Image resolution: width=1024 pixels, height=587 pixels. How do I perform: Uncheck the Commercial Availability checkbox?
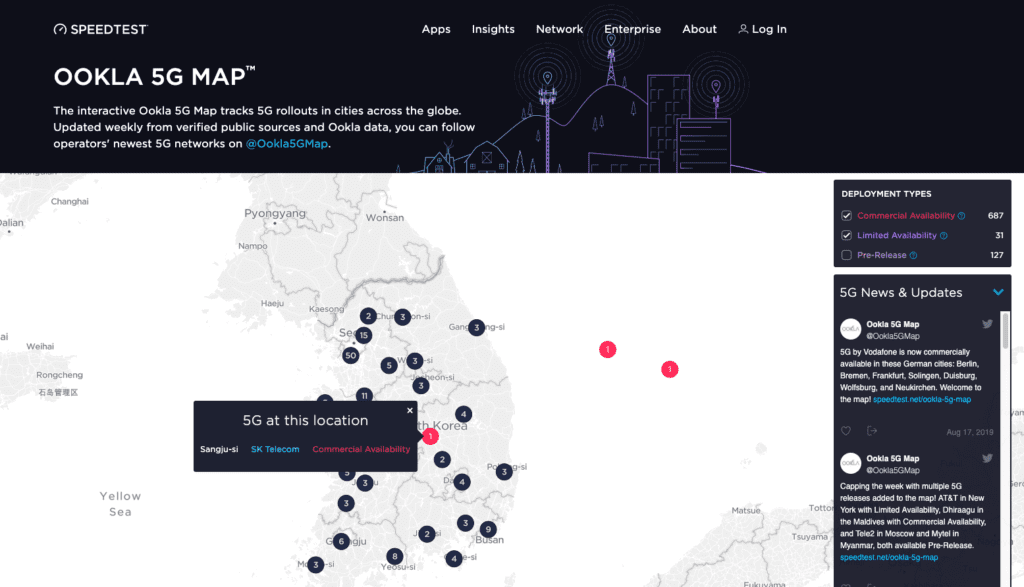[x=847, y=216]
